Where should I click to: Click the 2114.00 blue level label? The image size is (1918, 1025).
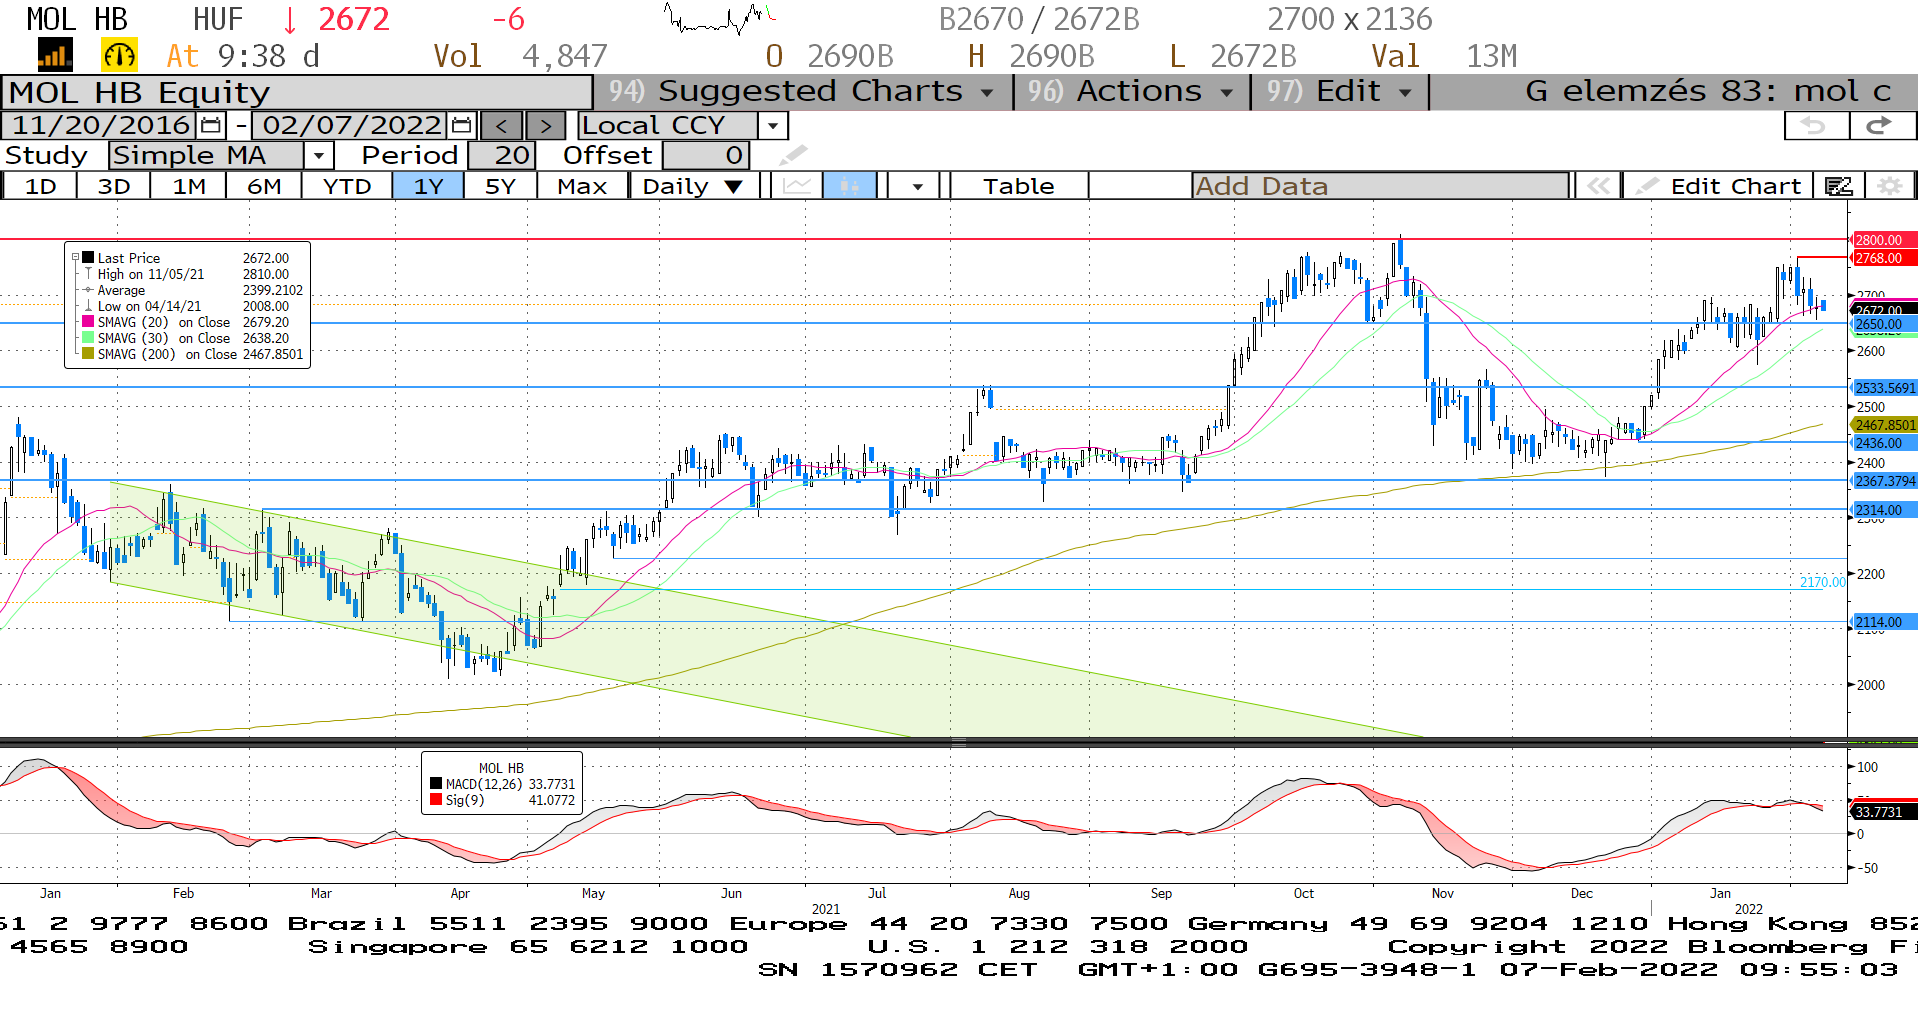point(1883,622)
